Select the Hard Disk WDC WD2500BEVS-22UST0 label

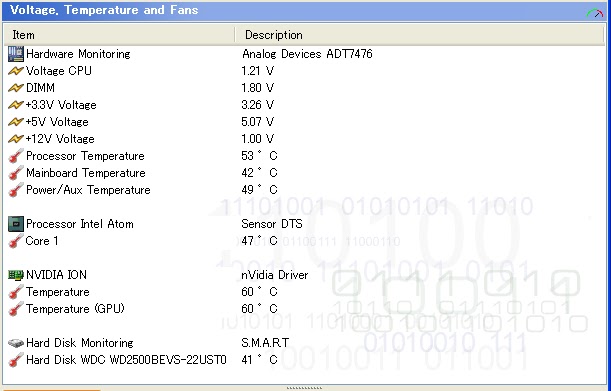[126, 360]
